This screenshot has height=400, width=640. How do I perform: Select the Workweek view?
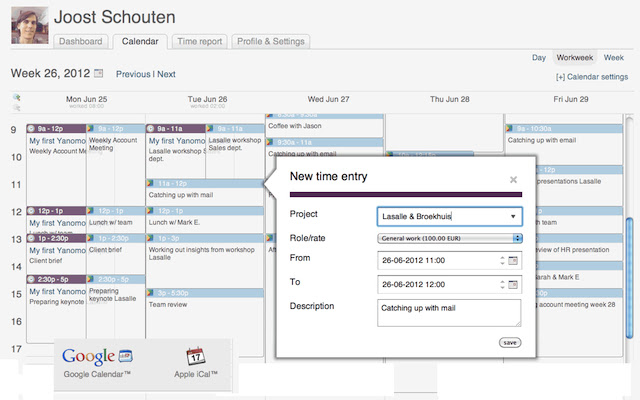click(x=575, y=59)
